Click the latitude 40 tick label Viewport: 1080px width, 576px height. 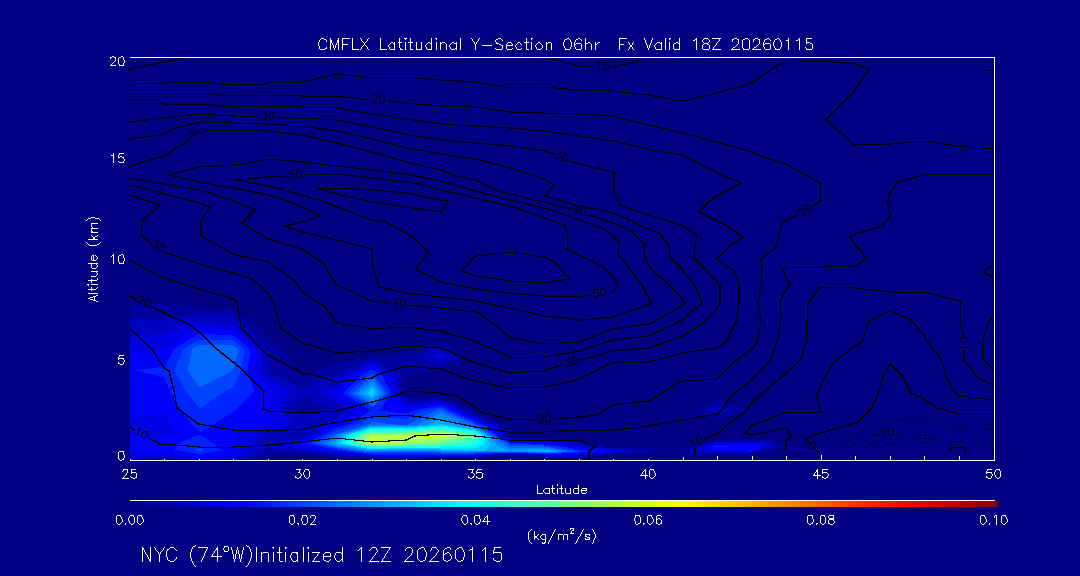coord(647,472)
